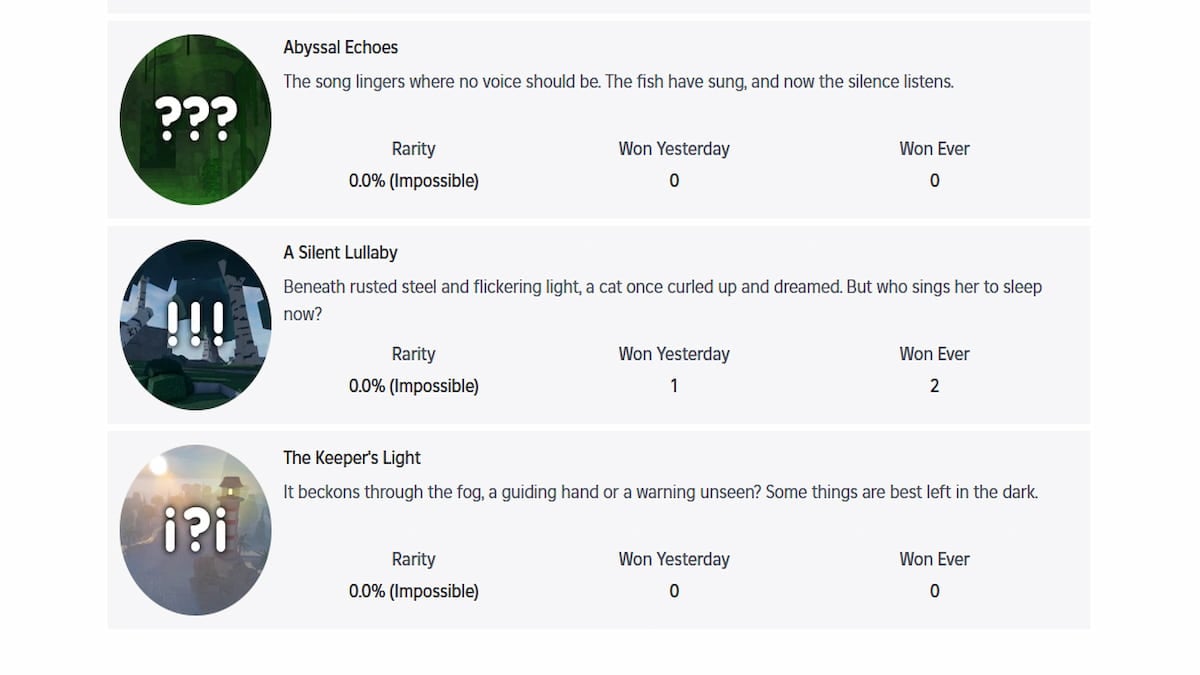
Task: Select A Silent Lullaby rarity value
Action: tap(413, 386)
